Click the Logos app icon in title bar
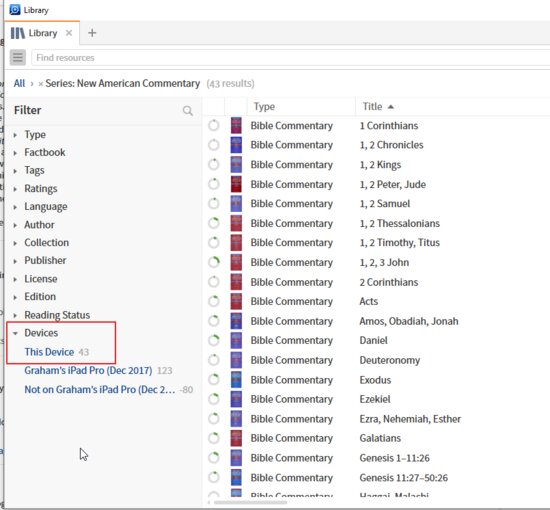This screenshot has width=550, height=510. [15, 10]
